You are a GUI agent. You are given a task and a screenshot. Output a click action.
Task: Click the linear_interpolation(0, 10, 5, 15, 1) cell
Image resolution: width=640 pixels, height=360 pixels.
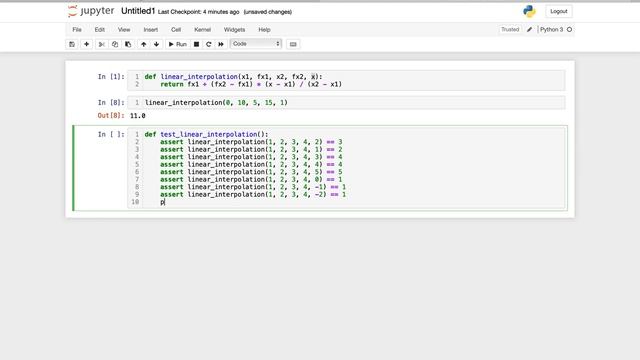point(347,103)
